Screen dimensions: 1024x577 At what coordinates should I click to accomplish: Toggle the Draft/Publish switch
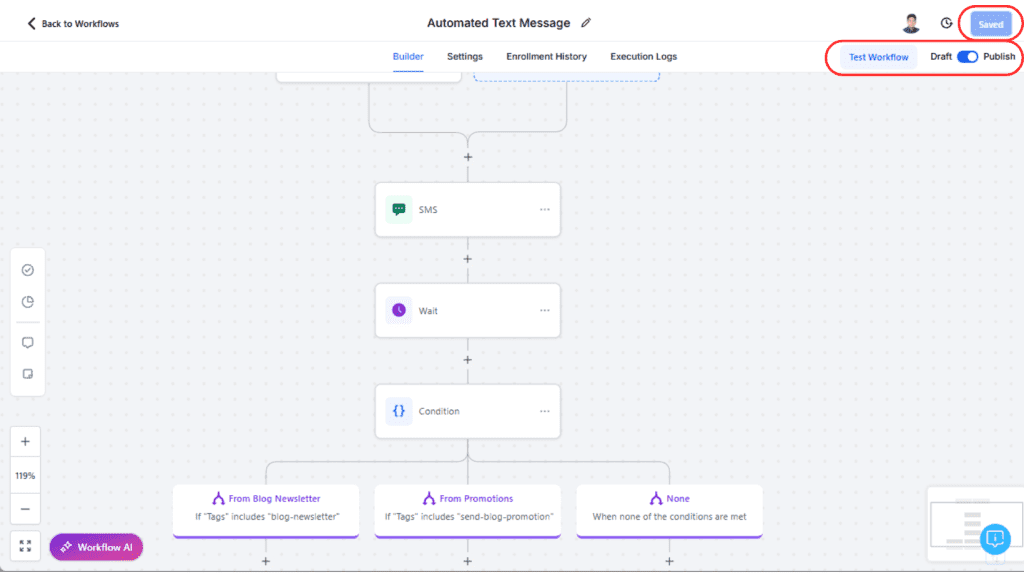coord(967,57)
